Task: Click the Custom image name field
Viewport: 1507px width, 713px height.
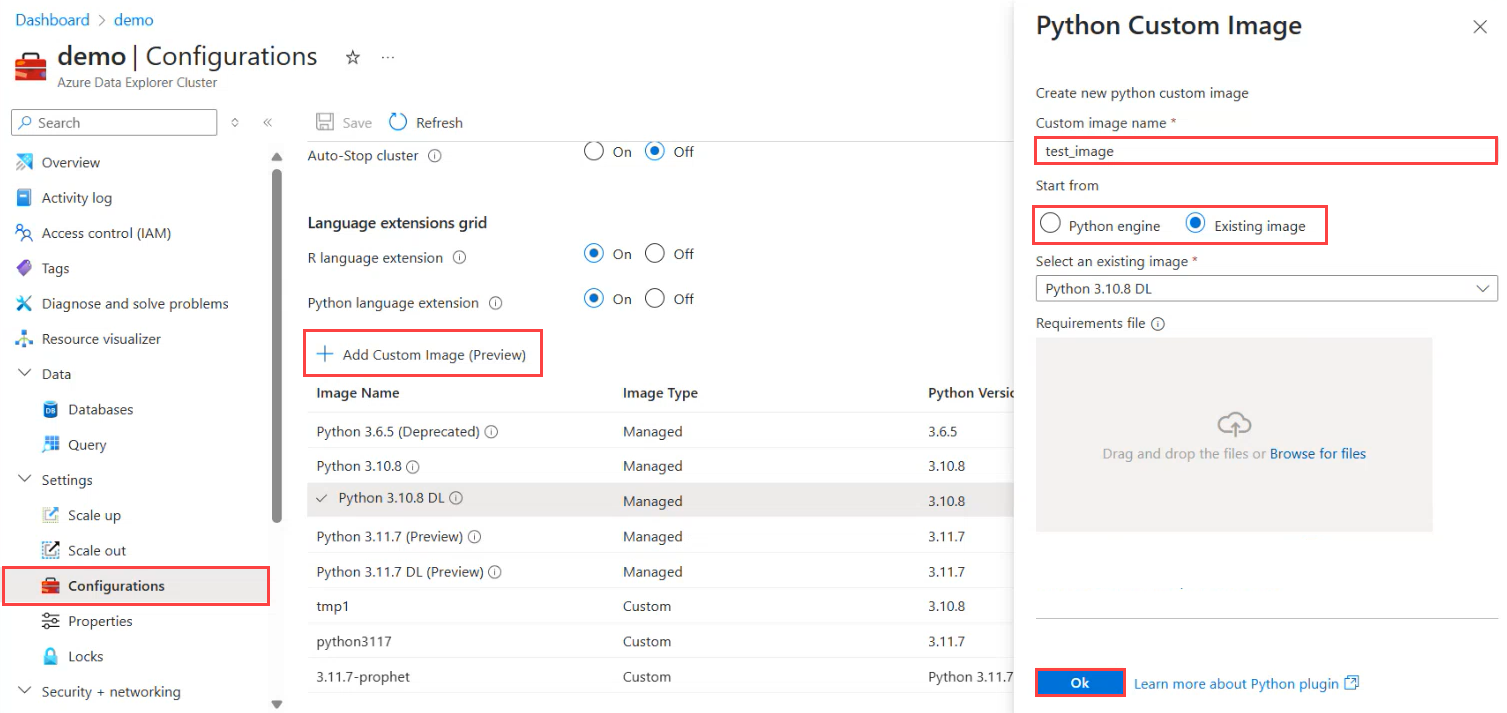Action: point(1264,150)
